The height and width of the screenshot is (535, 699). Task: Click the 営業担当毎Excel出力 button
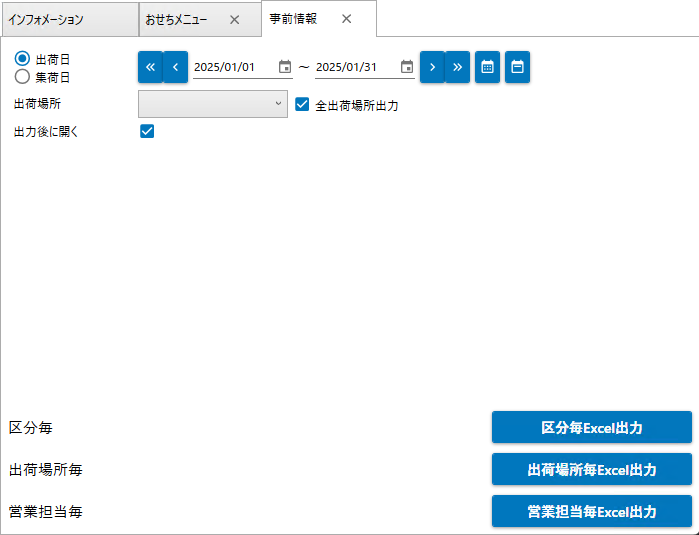(592, 511)
